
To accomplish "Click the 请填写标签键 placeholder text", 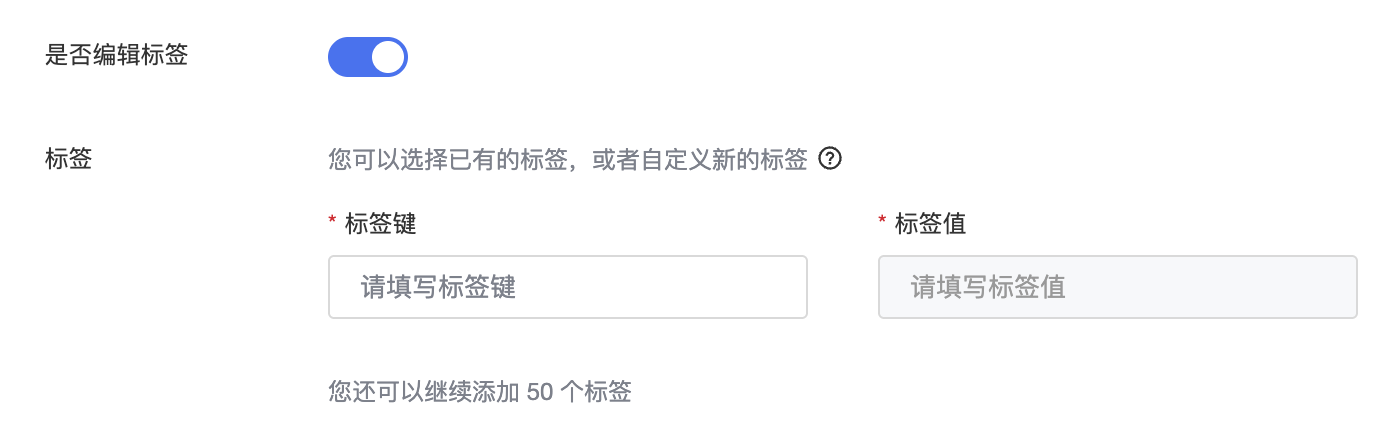I will pyautogui.click(x=438, y=288).
